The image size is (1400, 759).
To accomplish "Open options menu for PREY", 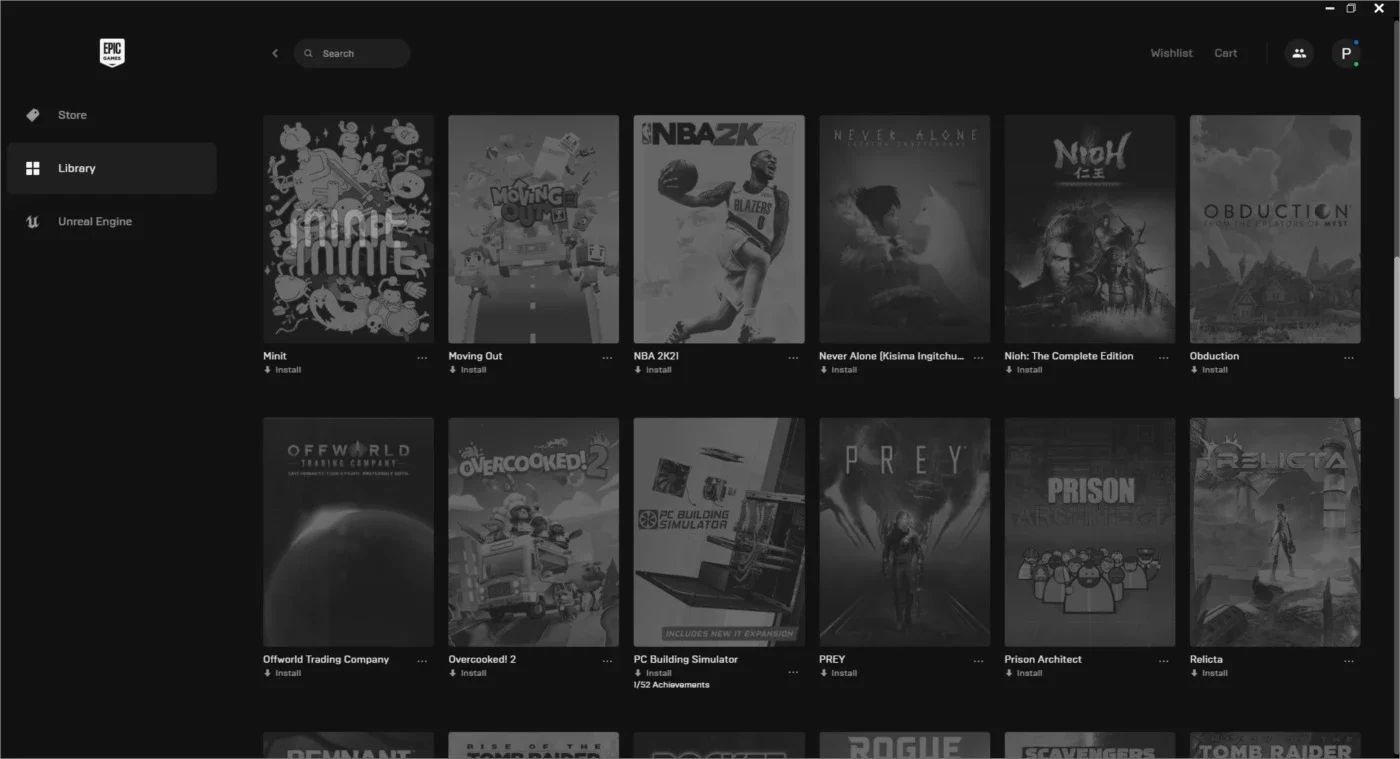I will coord(978,661).
